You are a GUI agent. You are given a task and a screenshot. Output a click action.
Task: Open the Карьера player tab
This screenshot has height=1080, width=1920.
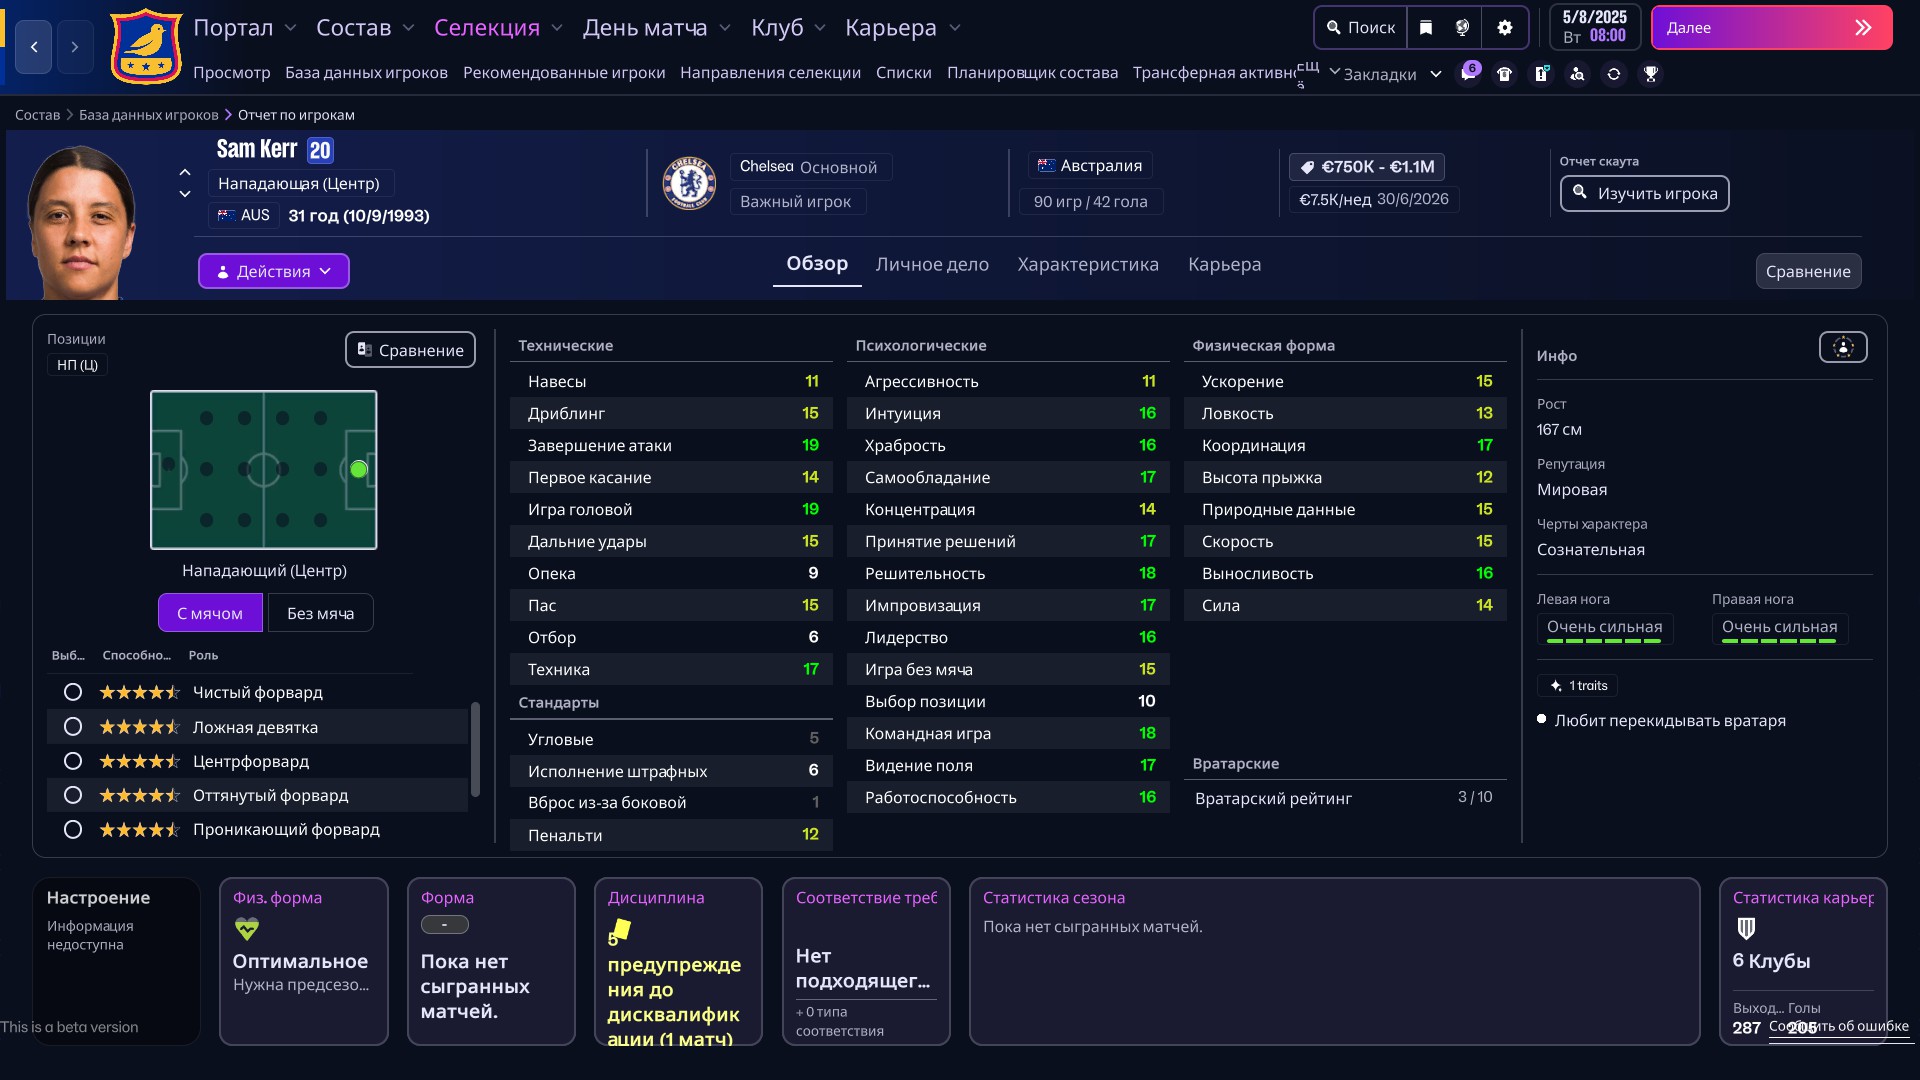pos(1224,264)
